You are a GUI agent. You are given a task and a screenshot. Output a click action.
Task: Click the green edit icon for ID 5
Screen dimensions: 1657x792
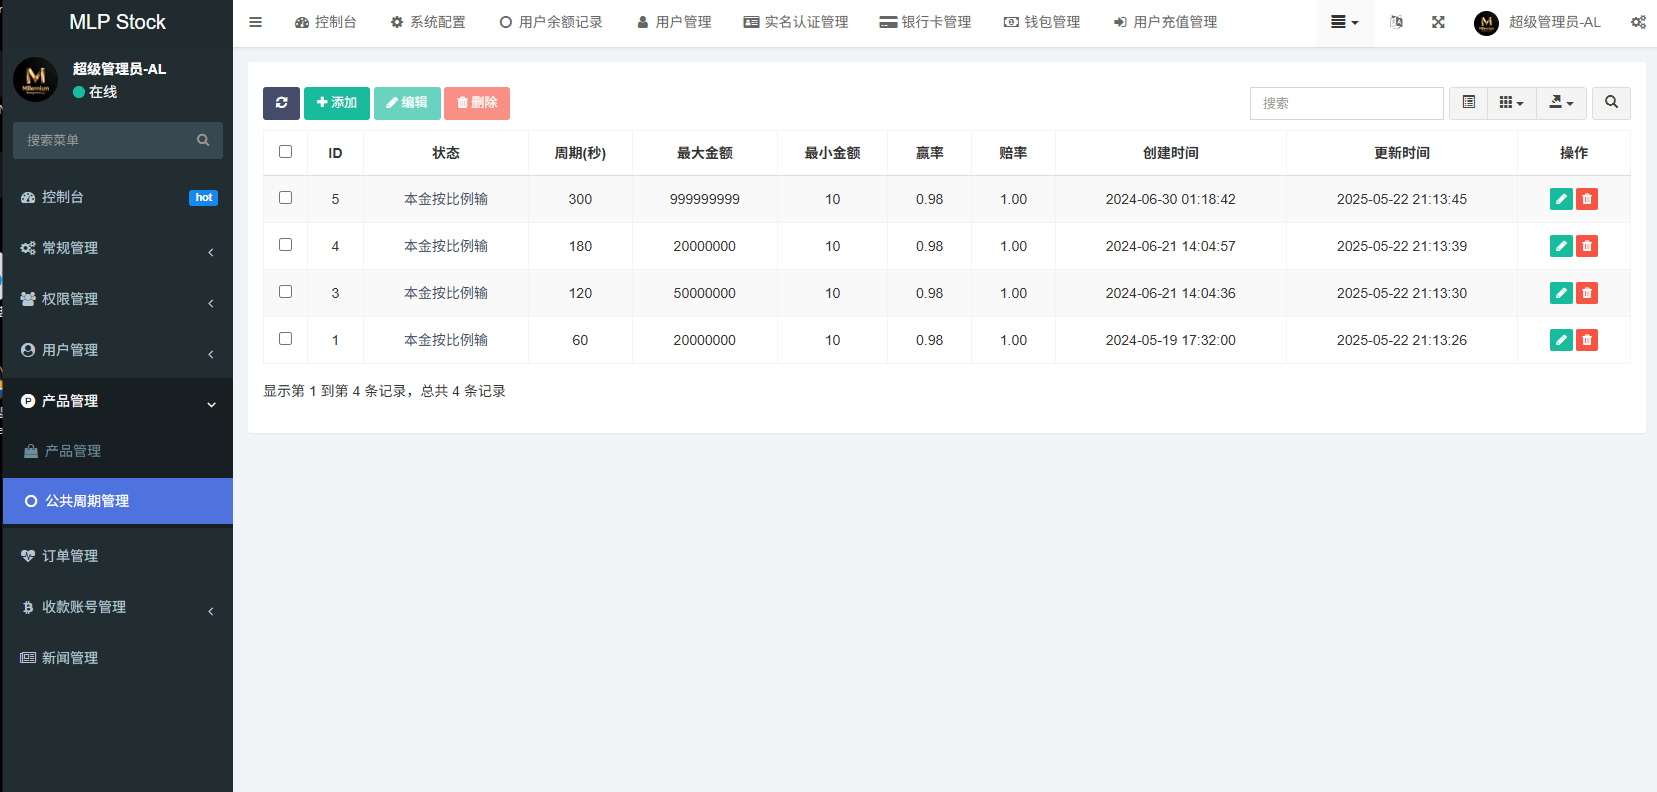[1560, 199]
